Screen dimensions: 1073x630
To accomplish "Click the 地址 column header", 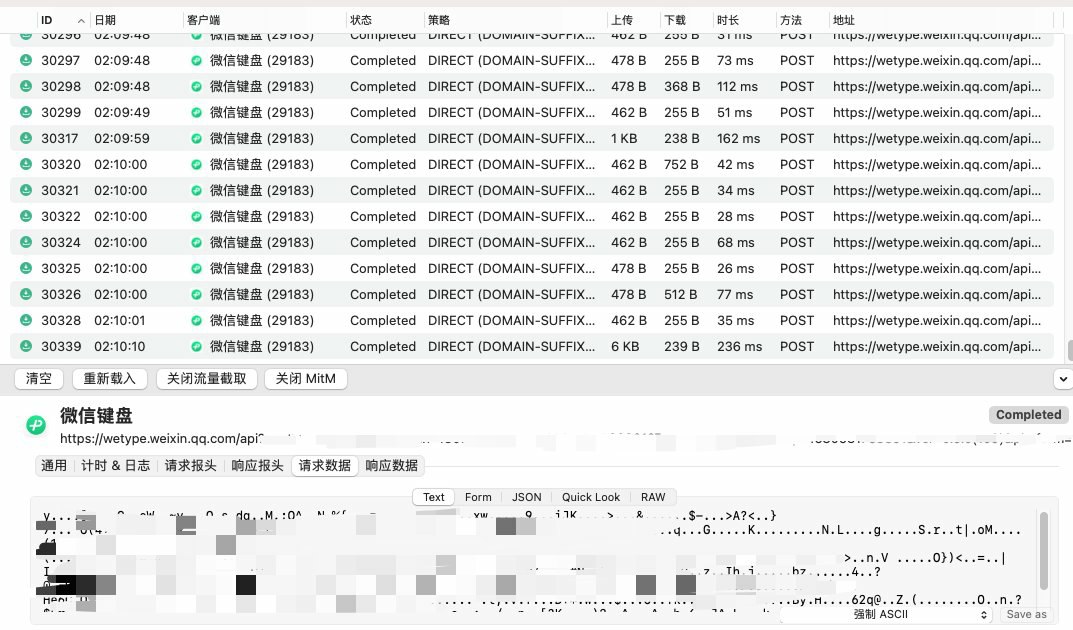I will point(944,21).
